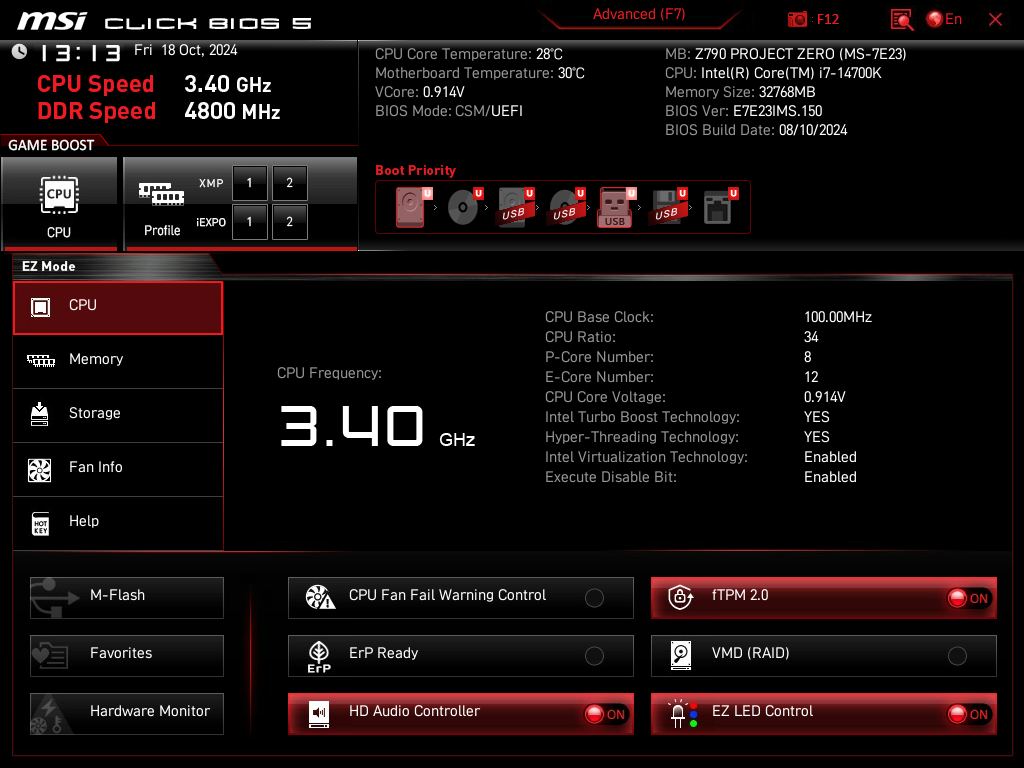Change language via the globe En icon
Image resolution: width=1024 pixels, height=768 pixels.
pos(944,19)
